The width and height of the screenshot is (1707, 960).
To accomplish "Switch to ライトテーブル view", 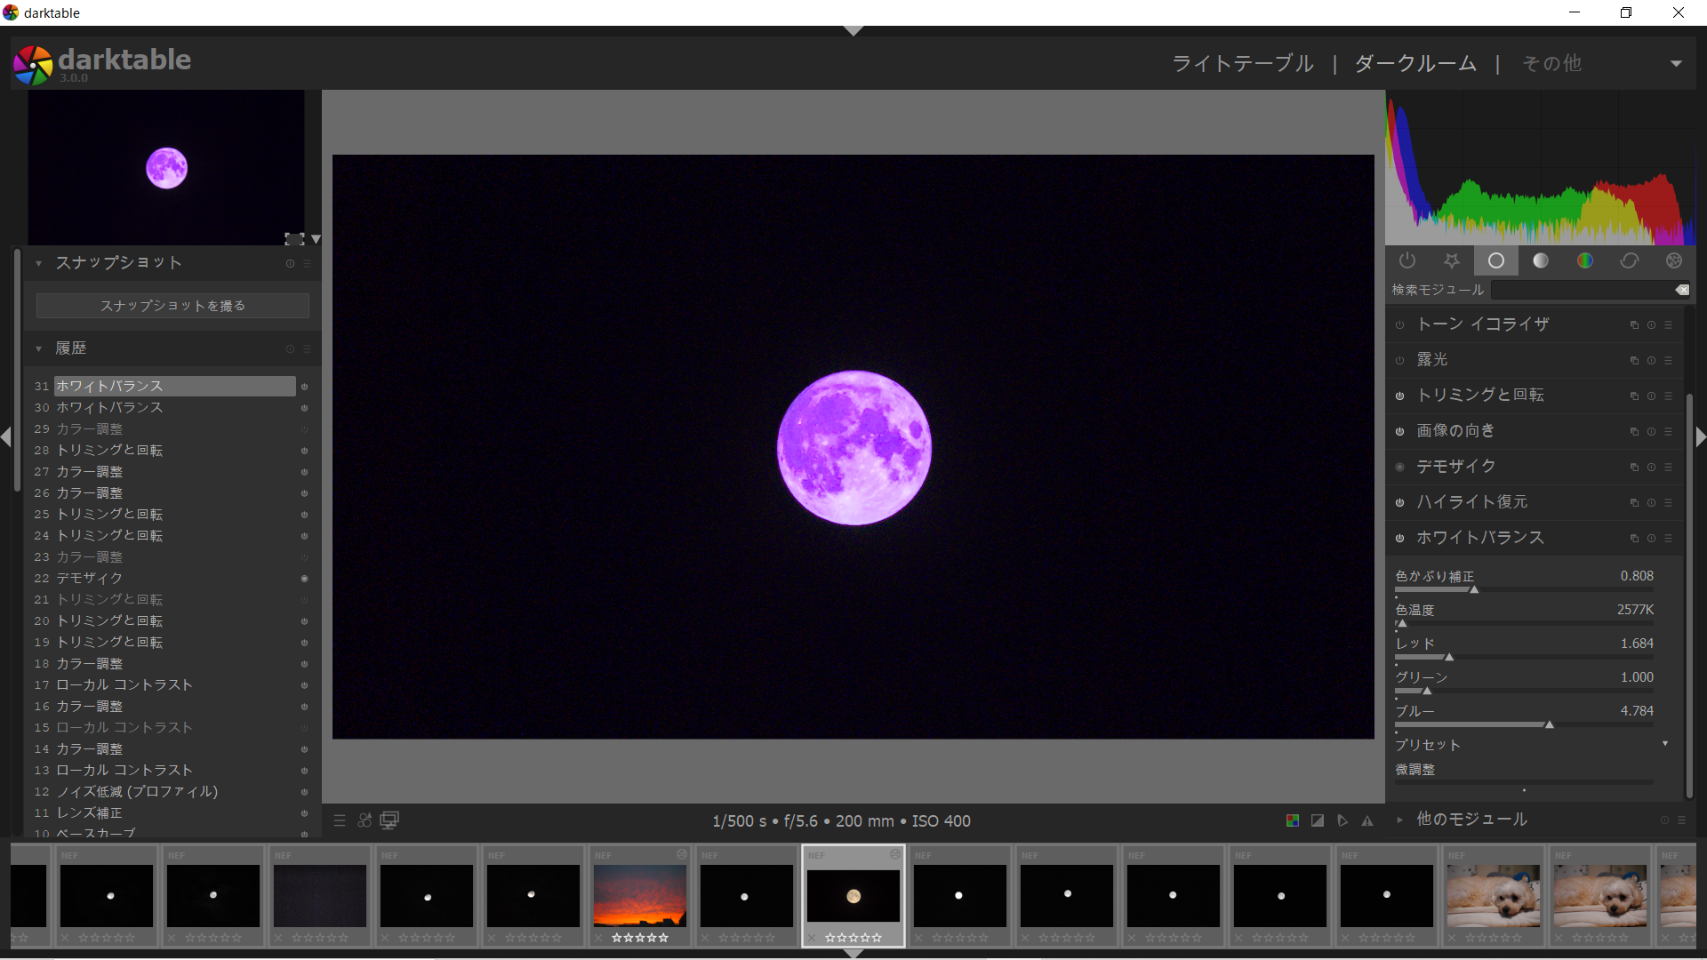I will point(1242,64).
